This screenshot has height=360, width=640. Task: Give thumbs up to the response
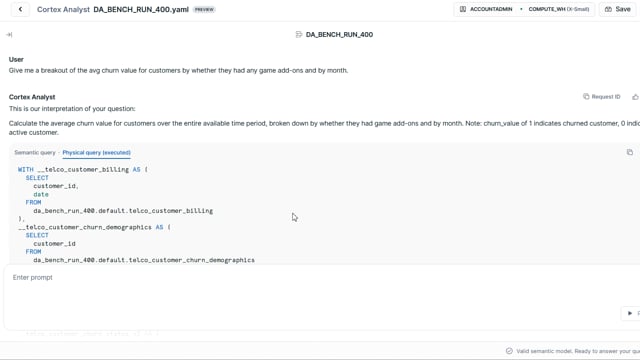636,97
